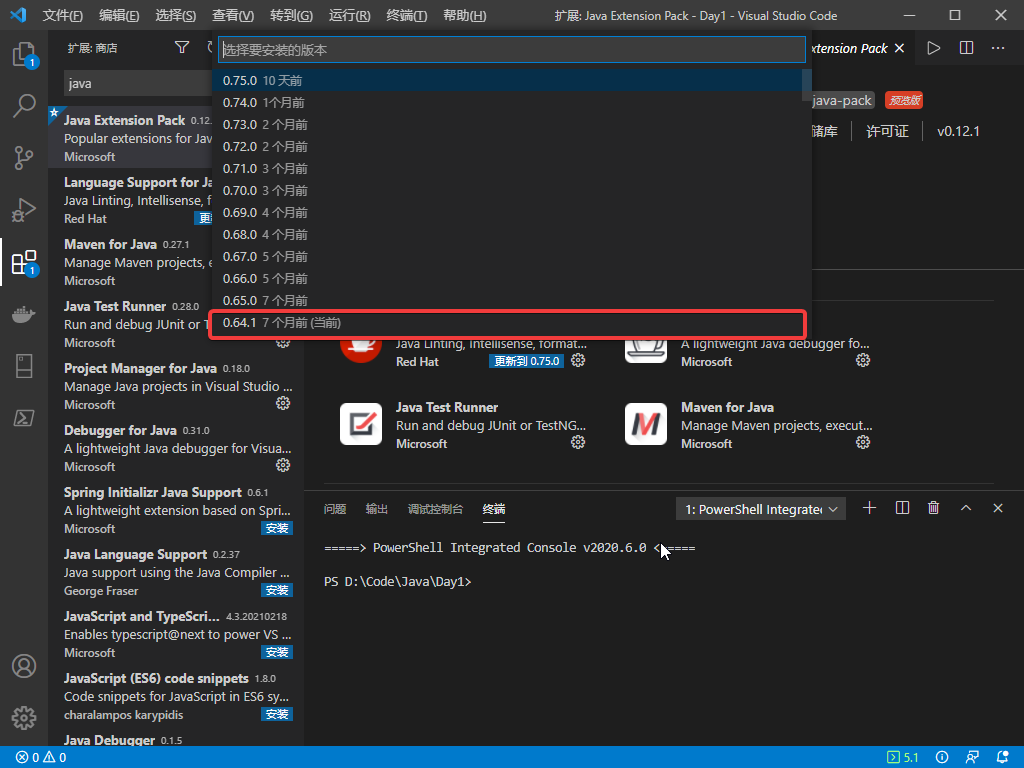The height and width of the screenshot is (768, 1024).
Task: Split the editor with split icon
Action: (967, 48)
